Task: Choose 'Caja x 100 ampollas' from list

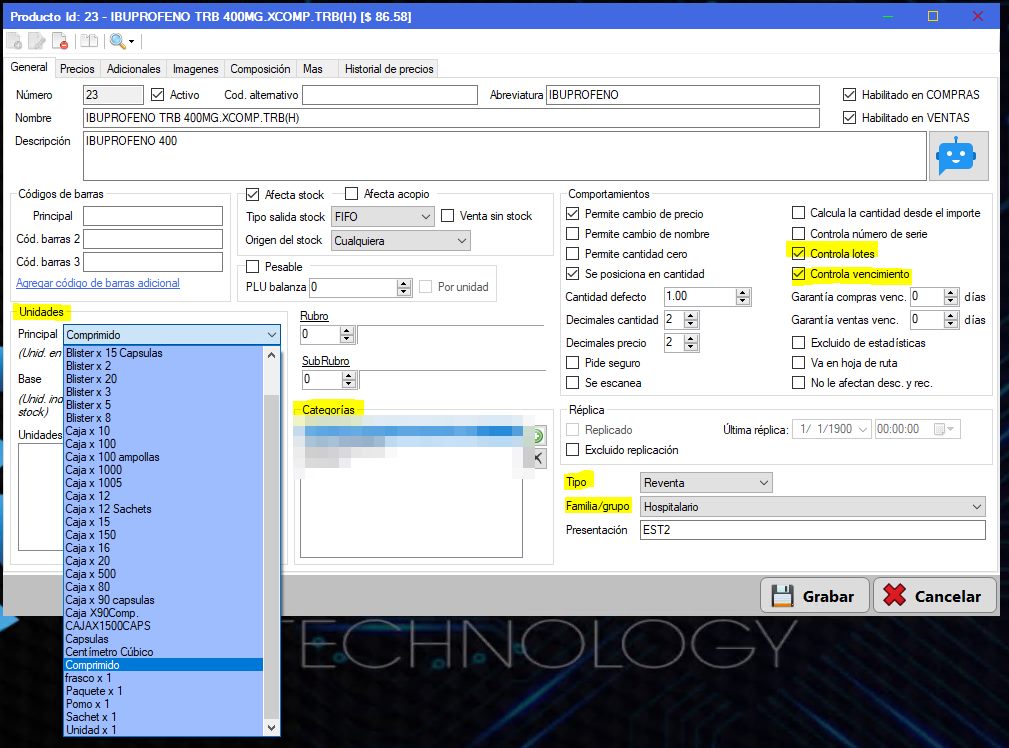Action: [163, 457]
